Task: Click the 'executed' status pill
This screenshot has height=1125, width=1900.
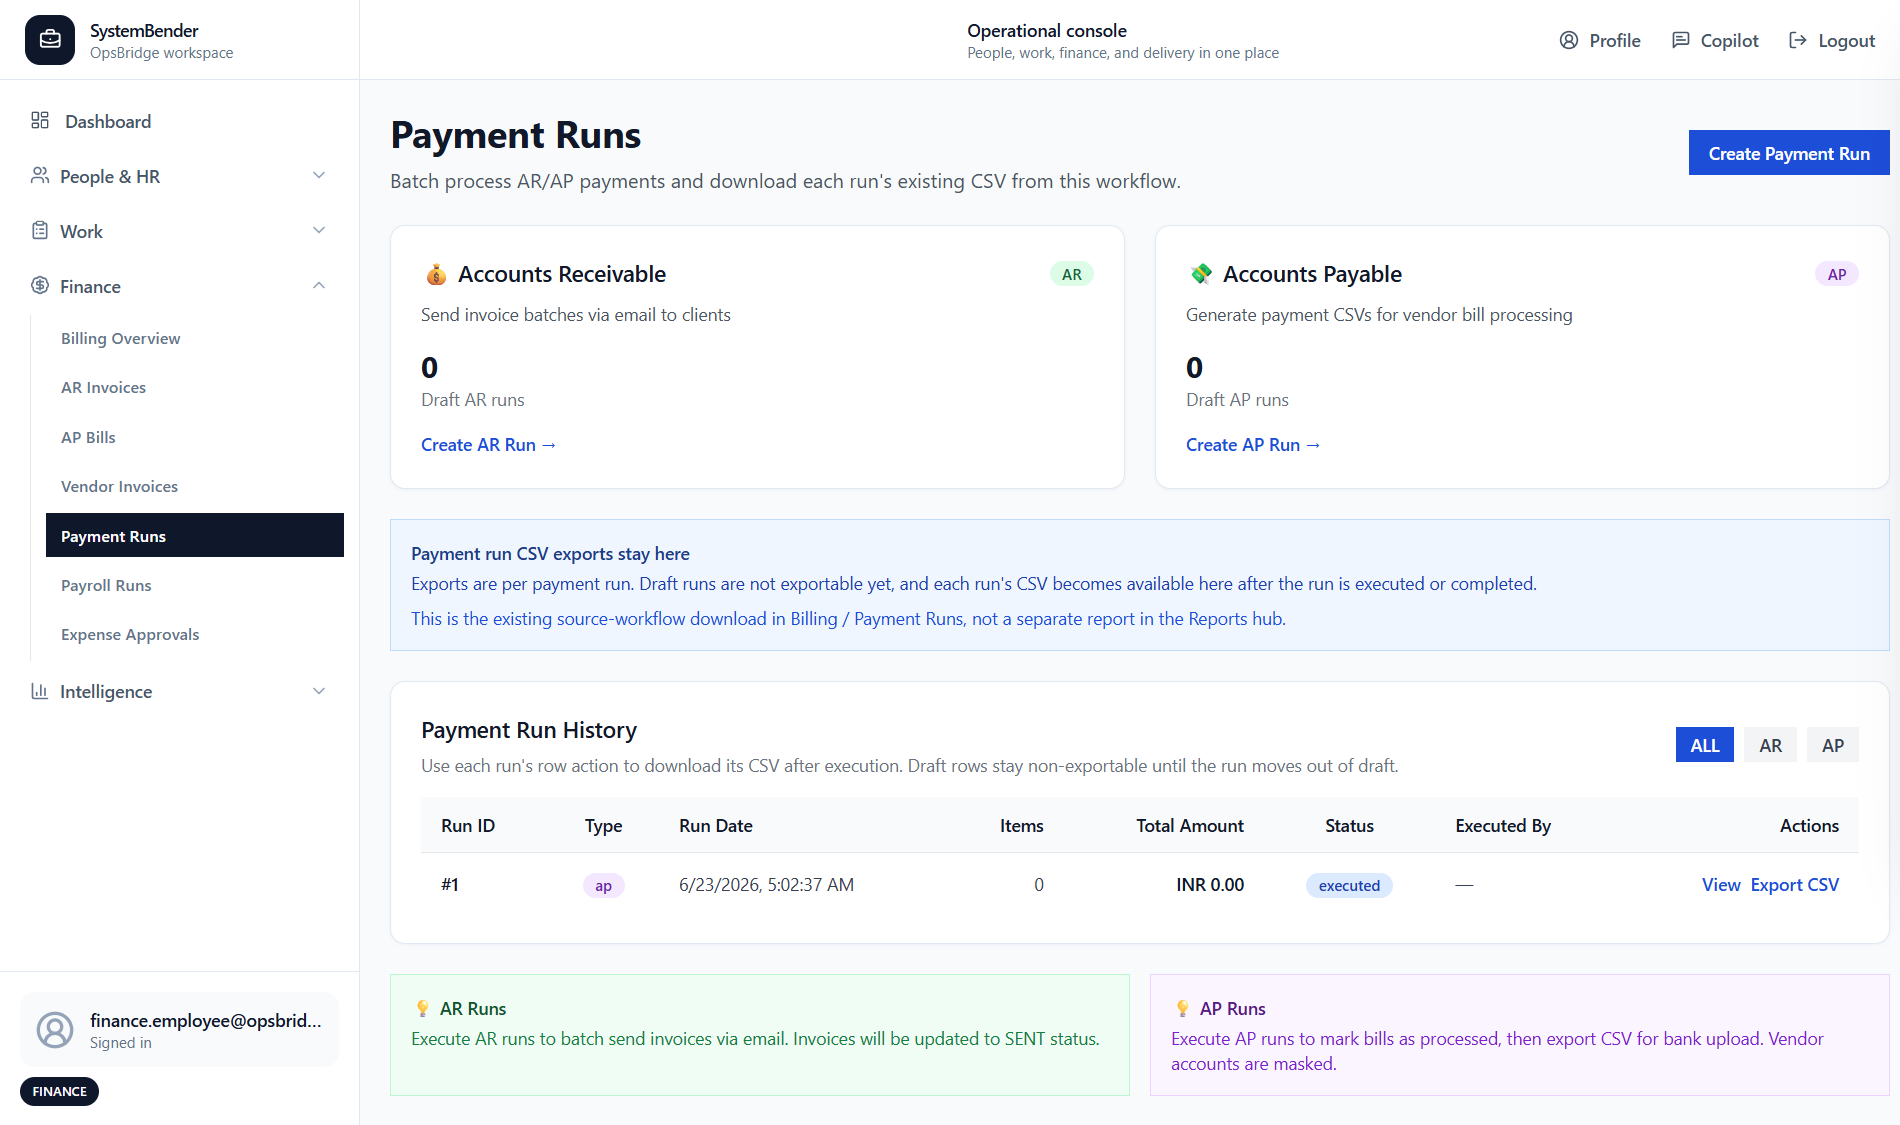Action: tap(1349, 885)
